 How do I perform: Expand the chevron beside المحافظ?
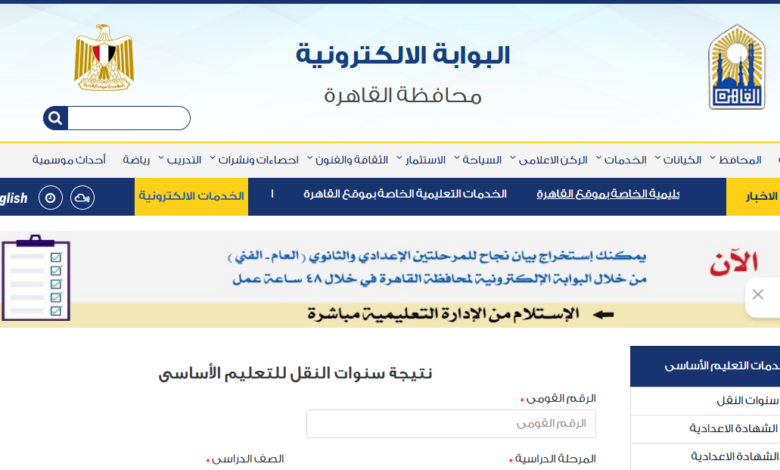pos(712,158)
